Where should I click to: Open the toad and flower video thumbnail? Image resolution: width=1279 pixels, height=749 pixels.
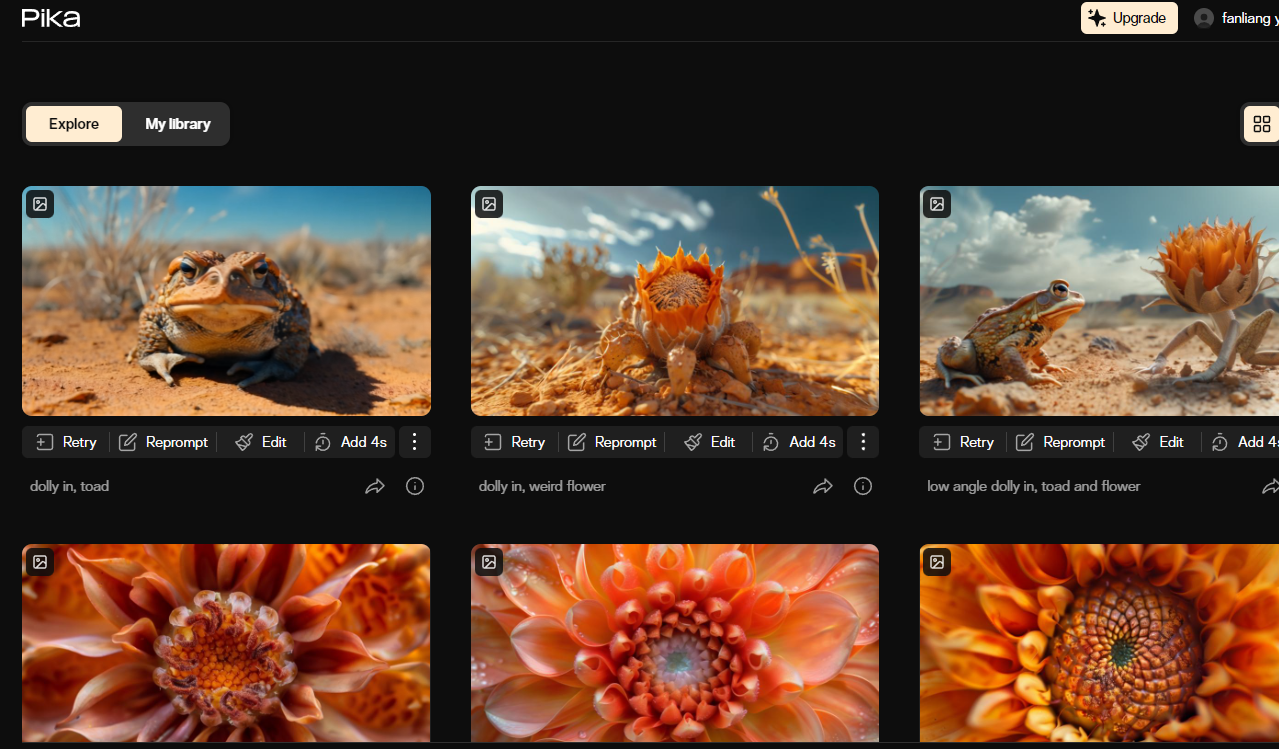1099,301
